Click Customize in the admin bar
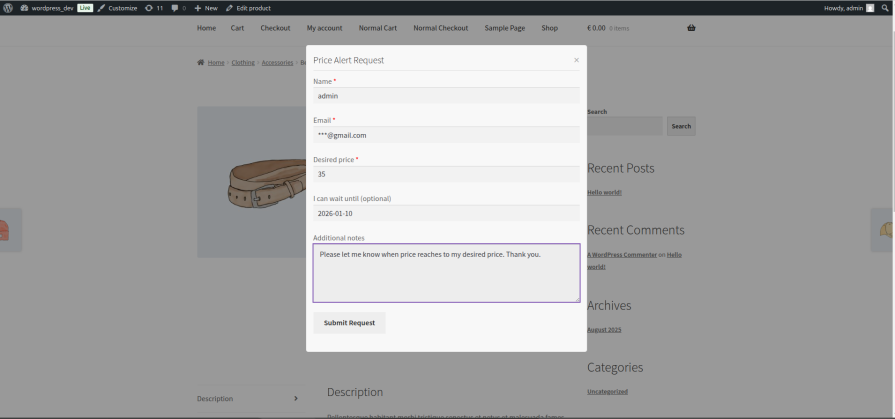This screenshot has height=419, width=895. pyautogui.click(x=117, y=7)
